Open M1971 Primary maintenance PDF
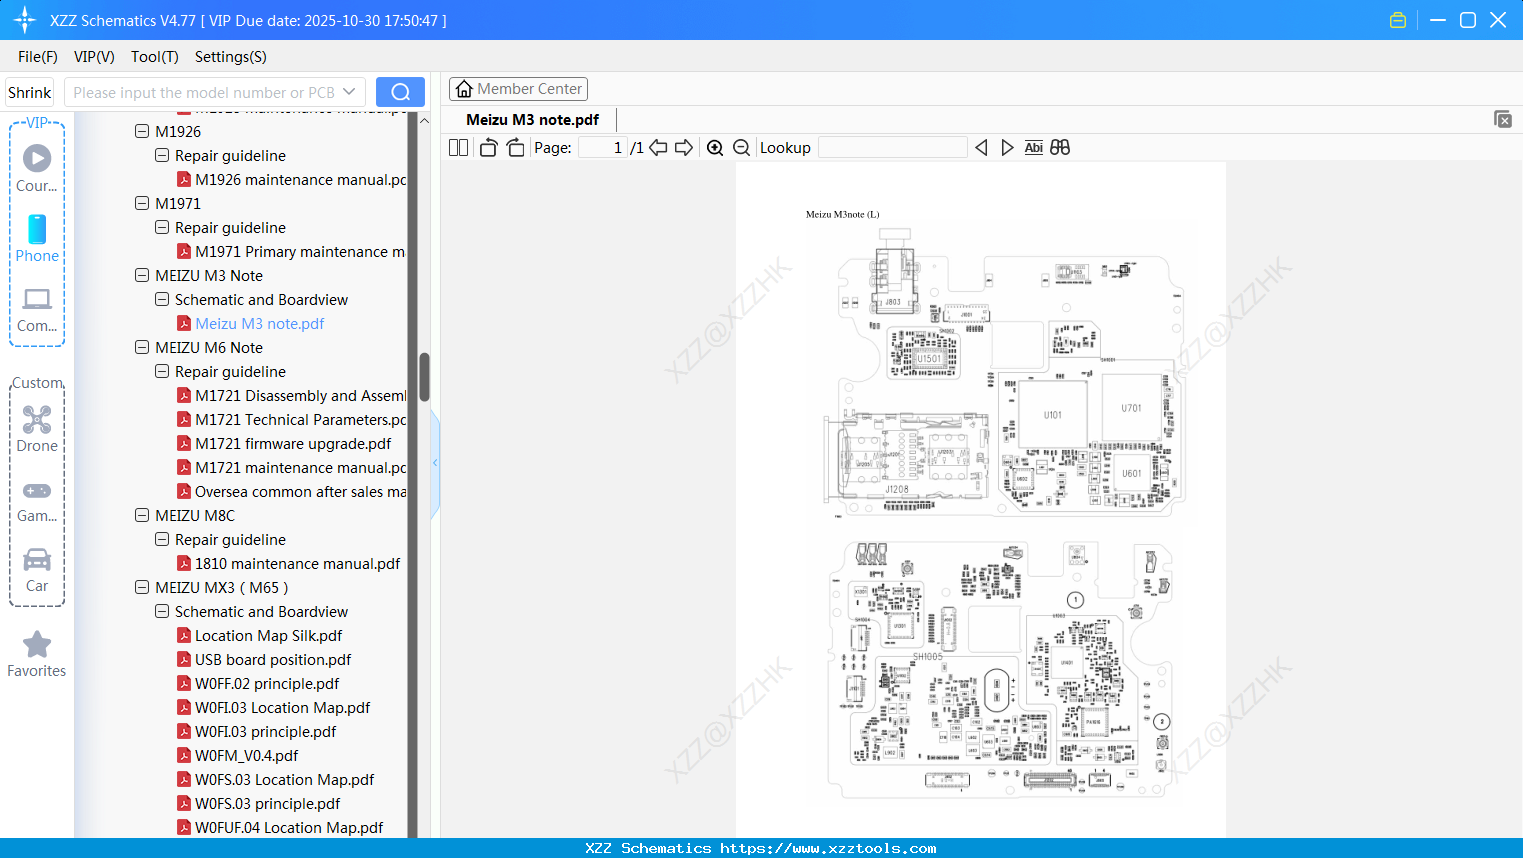 point(291,252)
